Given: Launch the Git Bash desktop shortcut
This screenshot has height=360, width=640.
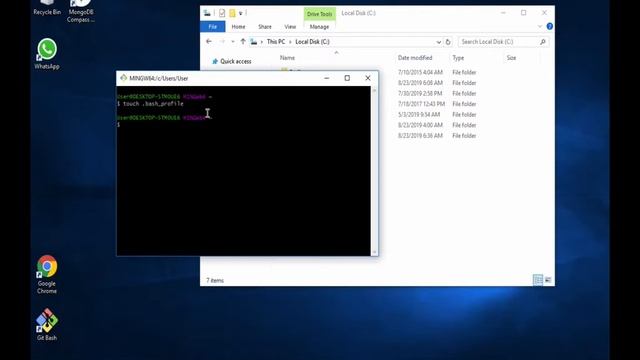Looking at the screenshot, I should pos(47,324).
